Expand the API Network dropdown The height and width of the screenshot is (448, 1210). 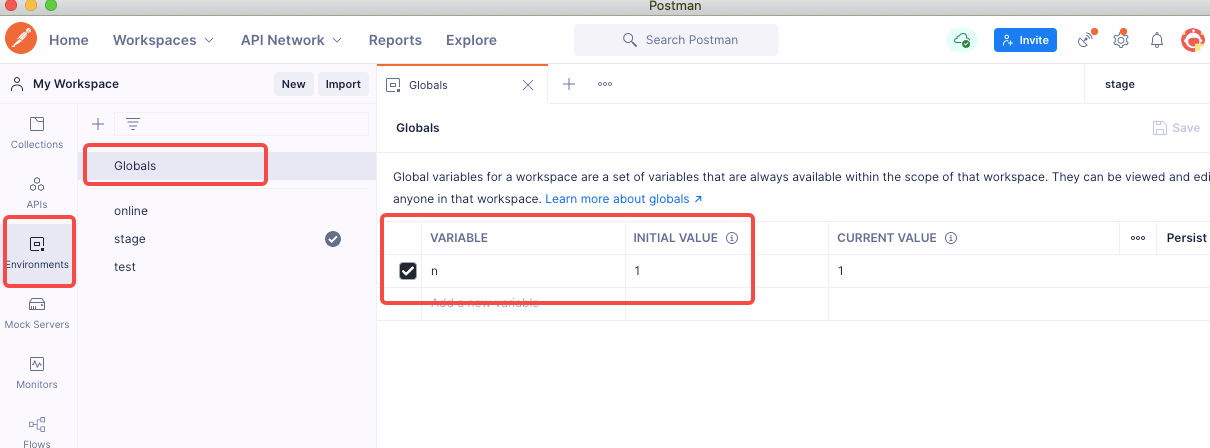coord(291,40)
